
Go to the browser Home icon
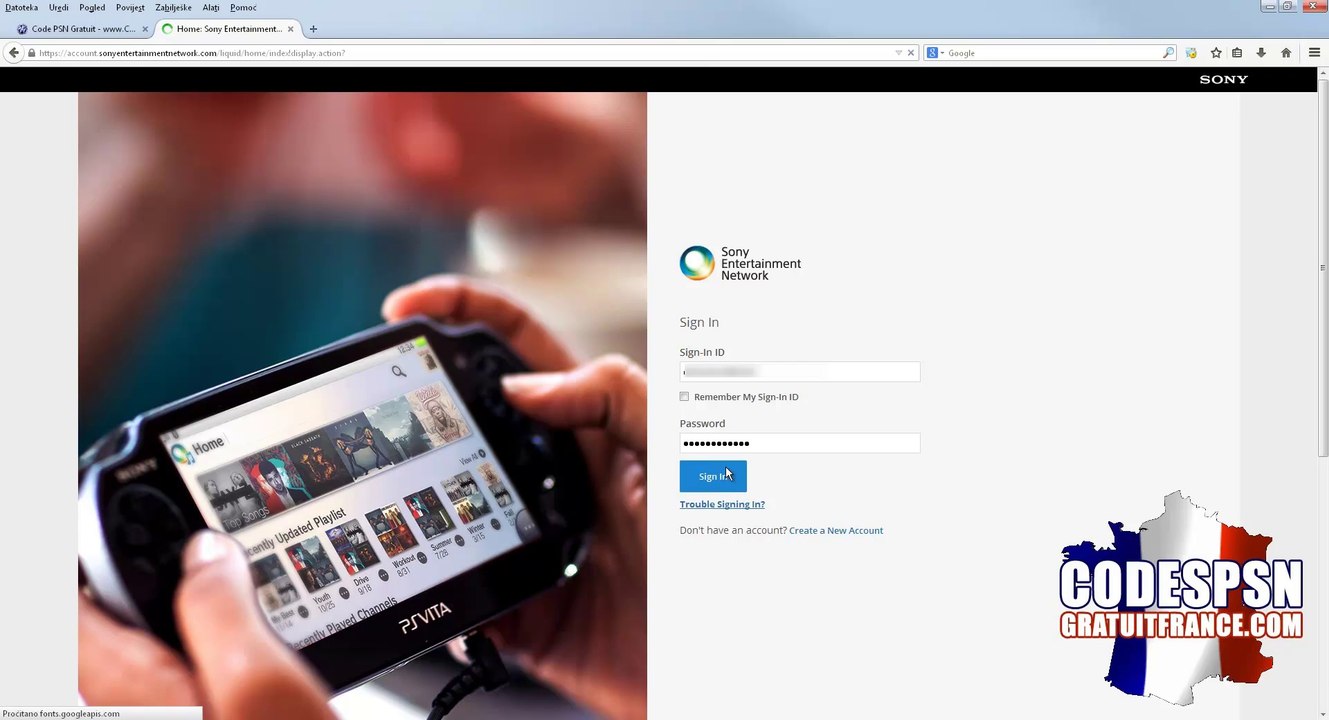[x=1286, y=53]
